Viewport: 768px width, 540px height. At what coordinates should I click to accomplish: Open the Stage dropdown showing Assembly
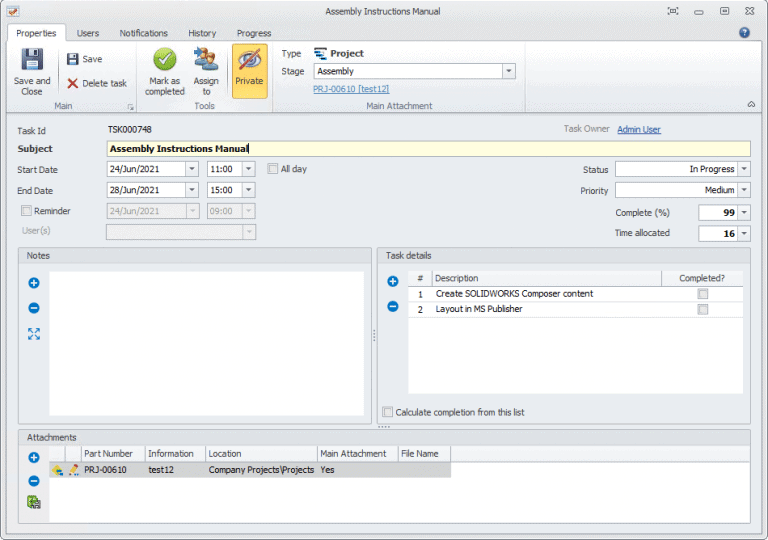pyautogui.click(x=508, y=72)
